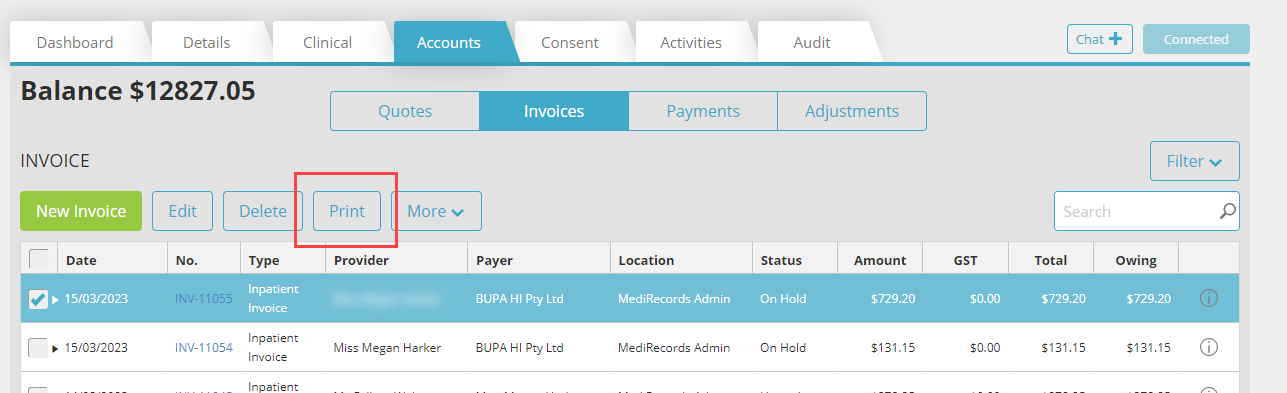Expand the Filter dropdown

point(1195,161)
